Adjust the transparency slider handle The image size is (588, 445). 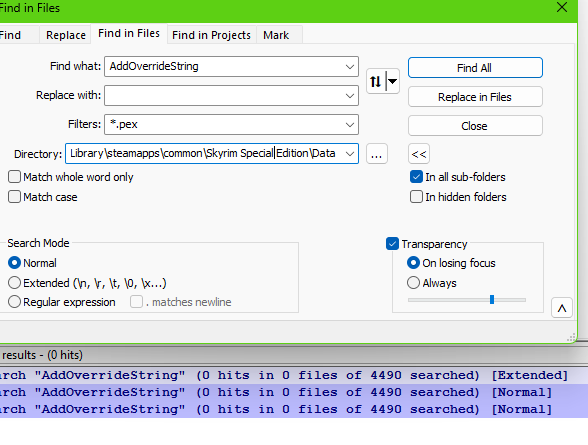492,300
